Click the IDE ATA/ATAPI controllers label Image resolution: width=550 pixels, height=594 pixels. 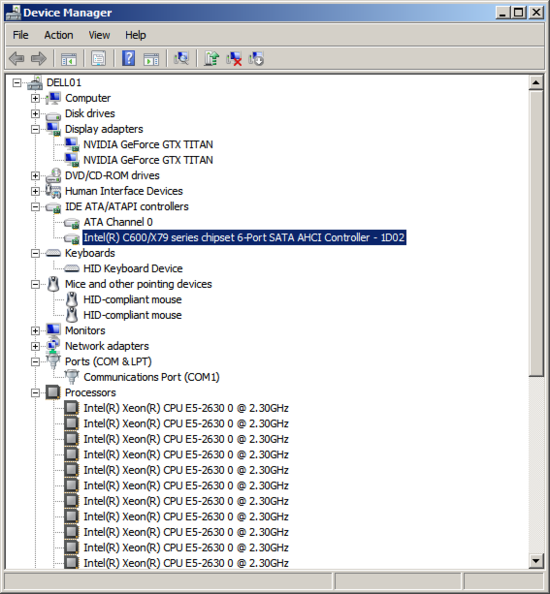tap(127, 206)
